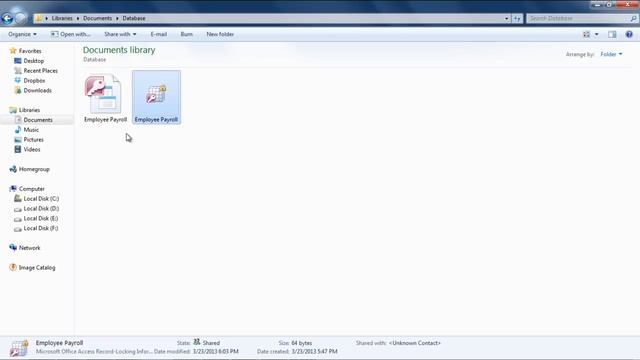Open Network in the navigation pane
640x360 pixels.
(x=29, y=248)
